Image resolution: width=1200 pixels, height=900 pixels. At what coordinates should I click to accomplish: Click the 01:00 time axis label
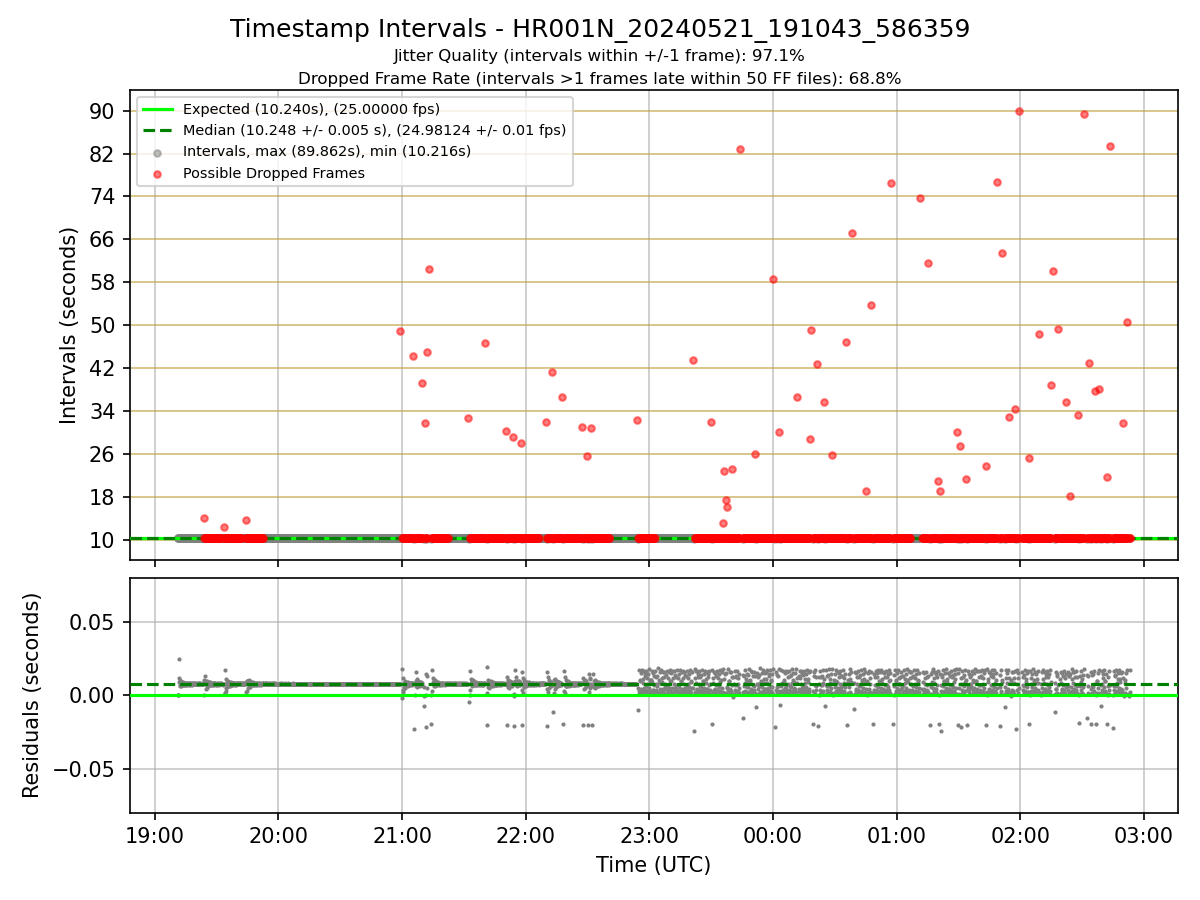[x=897, y=836]
